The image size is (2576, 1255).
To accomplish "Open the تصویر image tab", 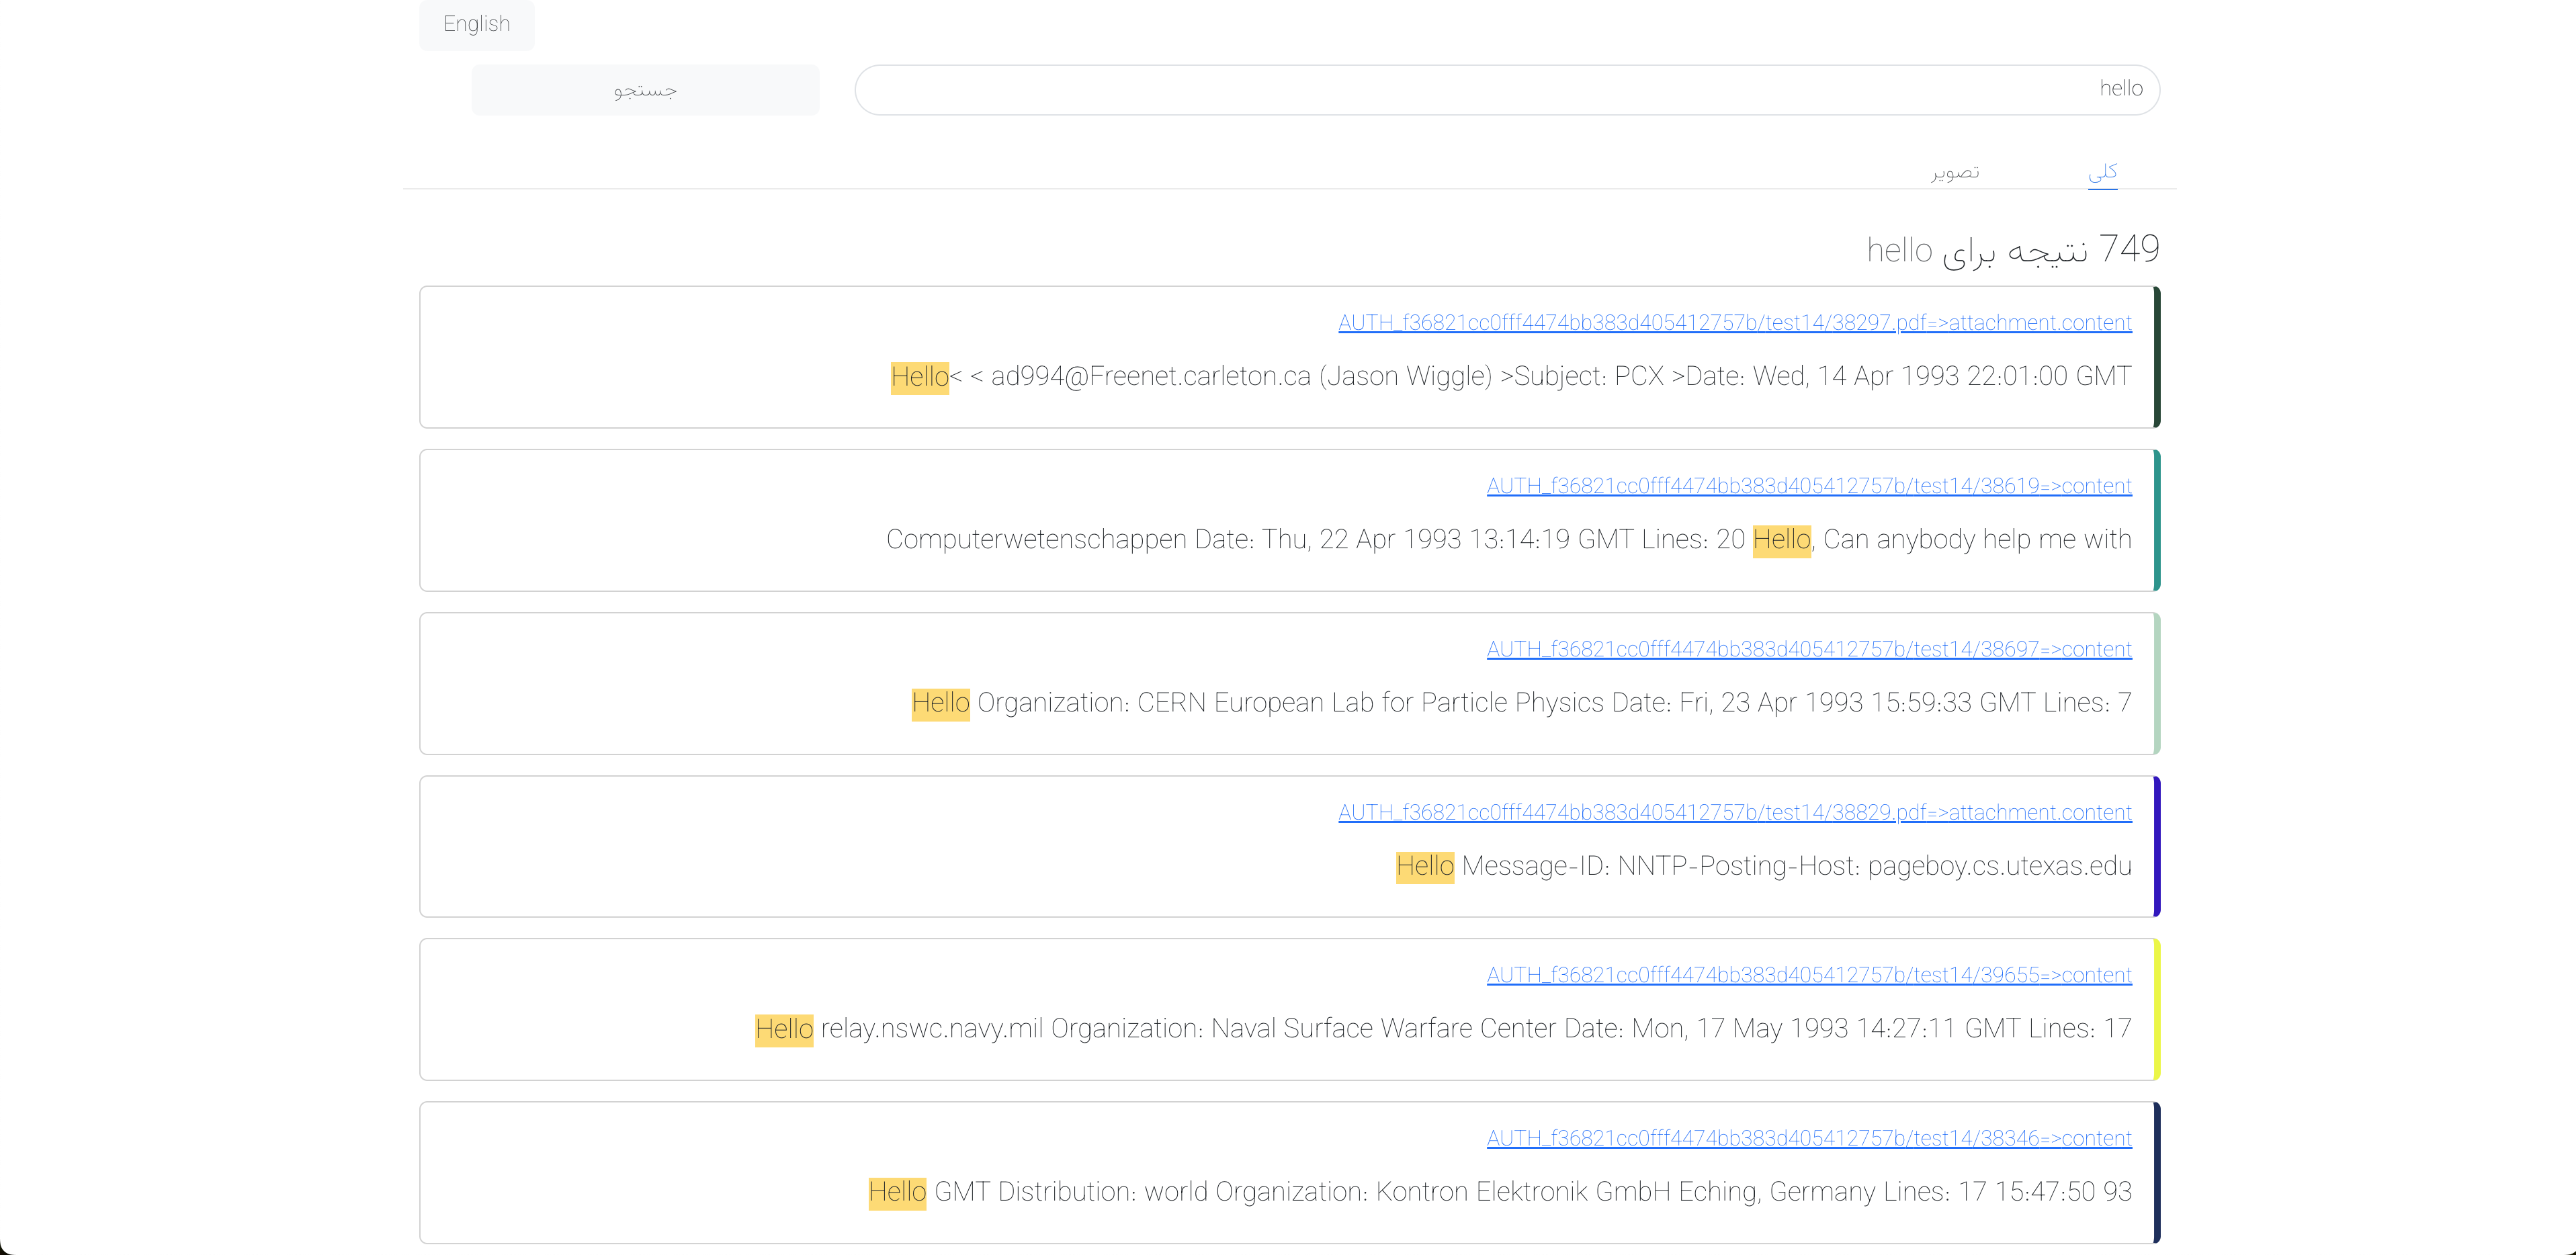I will tap(1954, 172).
